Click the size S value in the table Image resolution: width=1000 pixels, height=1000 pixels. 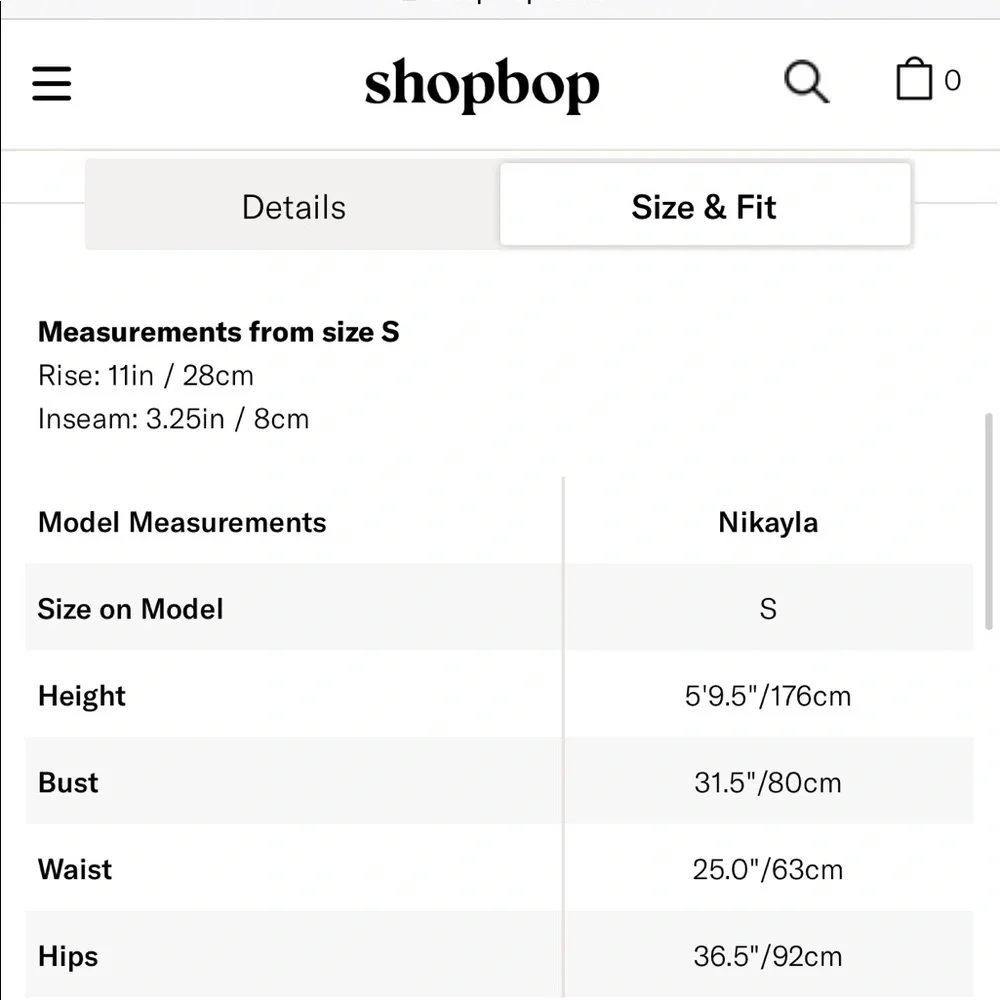tap(768, 608)
